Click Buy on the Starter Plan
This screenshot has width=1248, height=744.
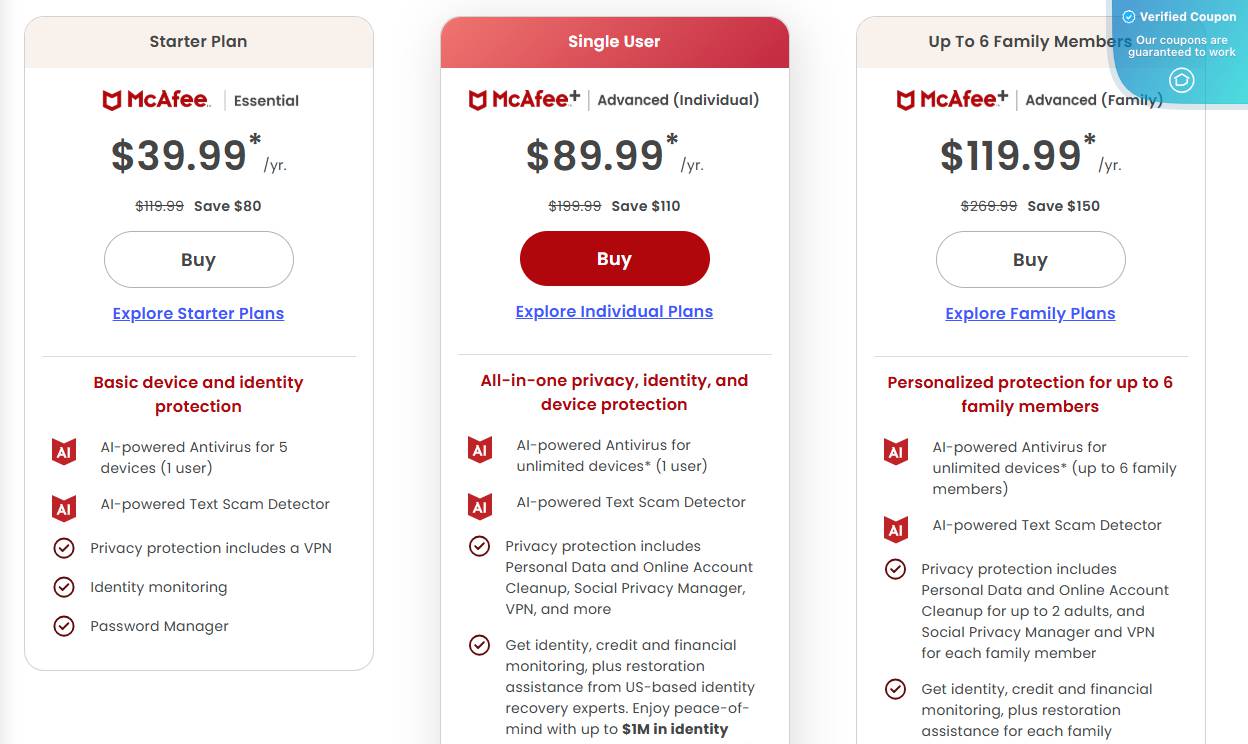(198, 259)
